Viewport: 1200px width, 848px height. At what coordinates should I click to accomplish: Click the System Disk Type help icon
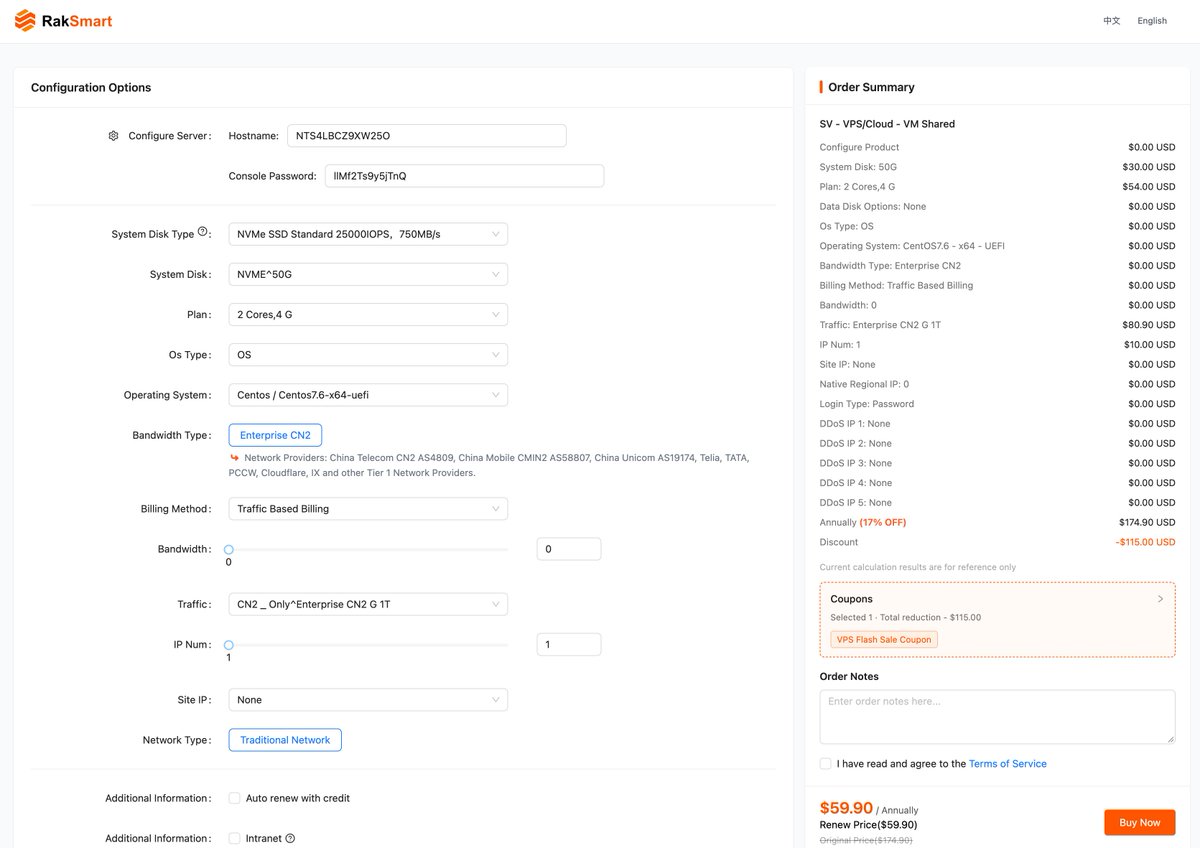point(203,232)
